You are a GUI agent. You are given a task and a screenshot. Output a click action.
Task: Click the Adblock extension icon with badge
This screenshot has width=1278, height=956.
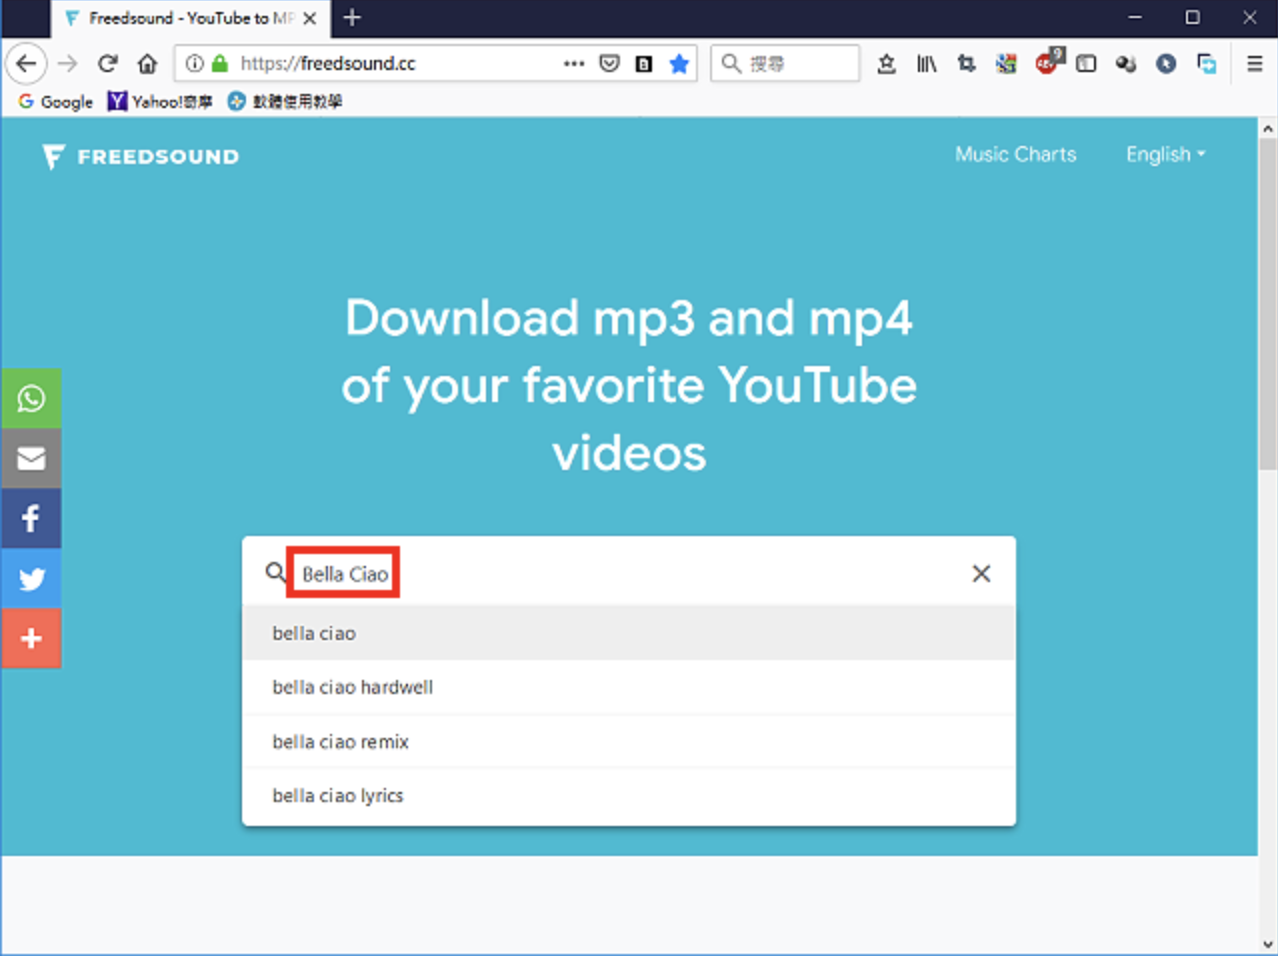1047,62
